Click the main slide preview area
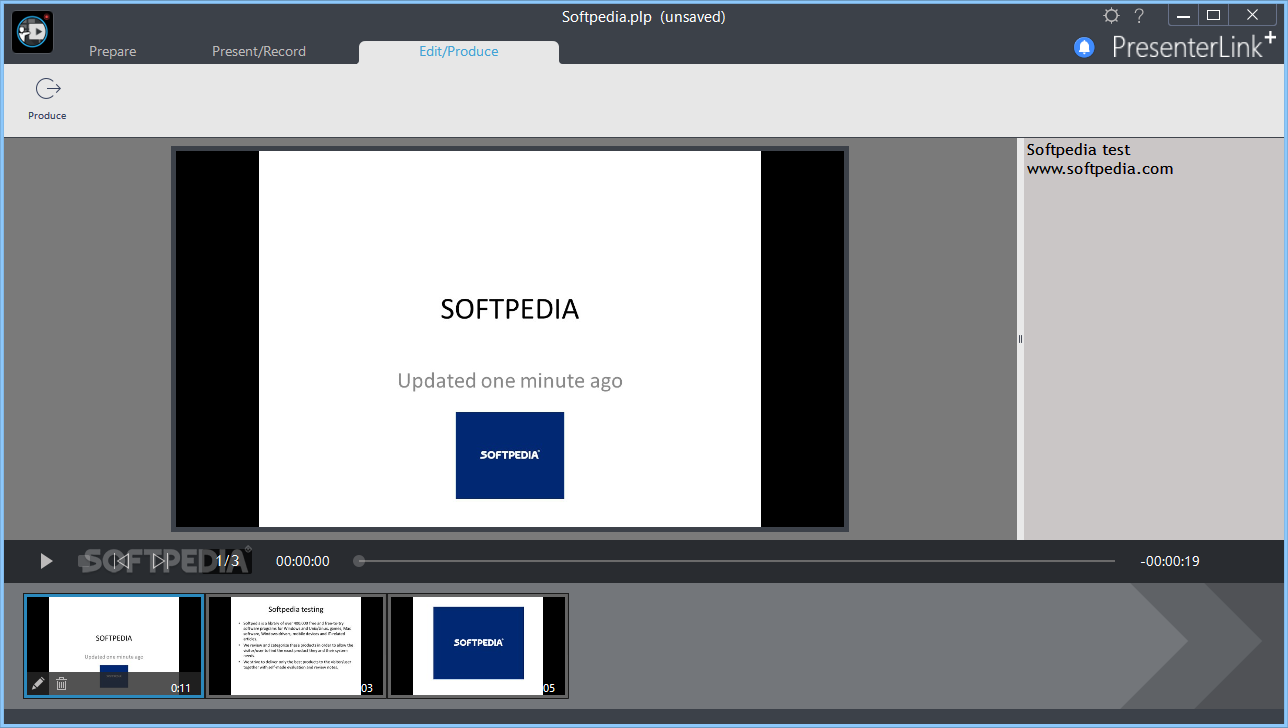 [510, 339]
